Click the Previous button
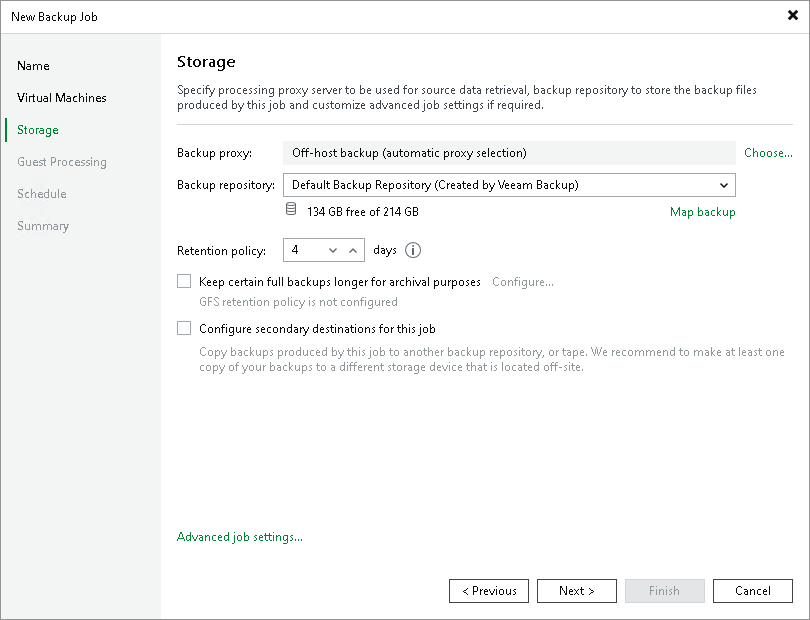810x620 pixels. [x=489, y=590]
